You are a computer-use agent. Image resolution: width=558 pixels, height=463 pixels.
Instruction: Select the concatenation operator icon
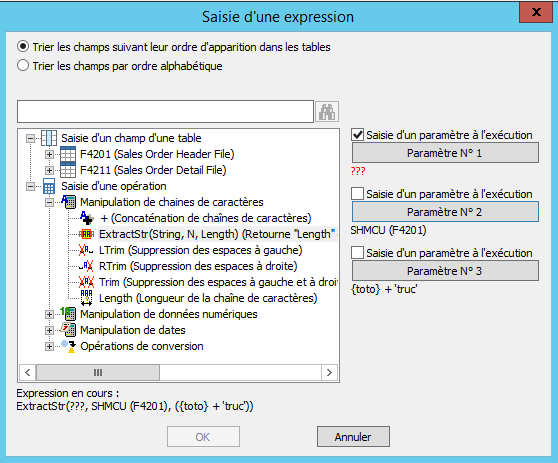(86, 218)
